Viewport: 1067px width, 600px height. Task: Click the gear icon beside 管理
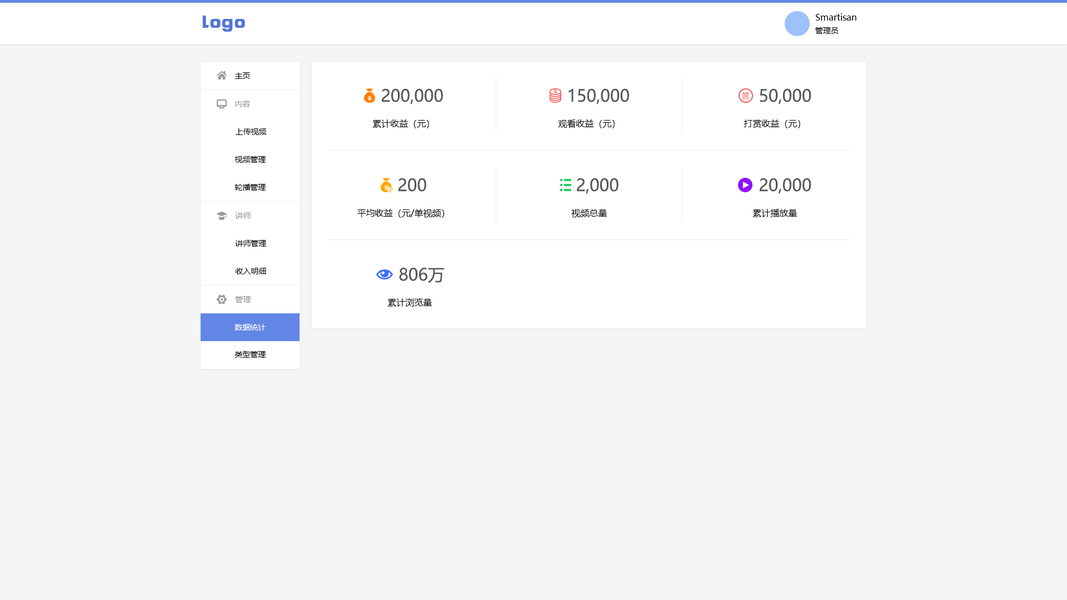[x=222, y=300]
